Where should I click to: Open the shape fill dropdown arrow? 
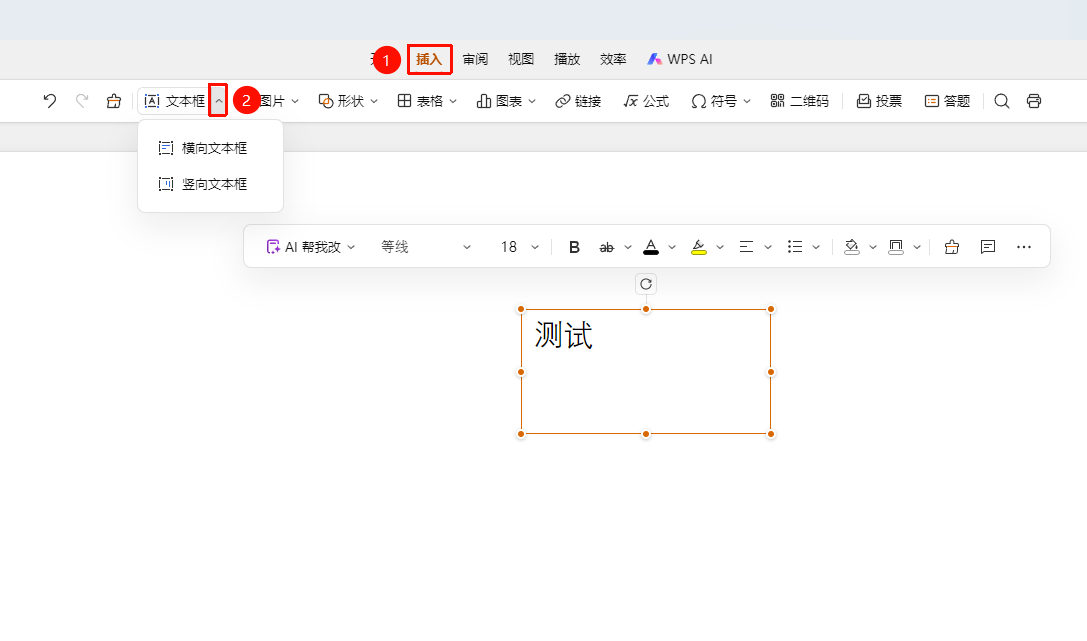click(x=873, y=247)
